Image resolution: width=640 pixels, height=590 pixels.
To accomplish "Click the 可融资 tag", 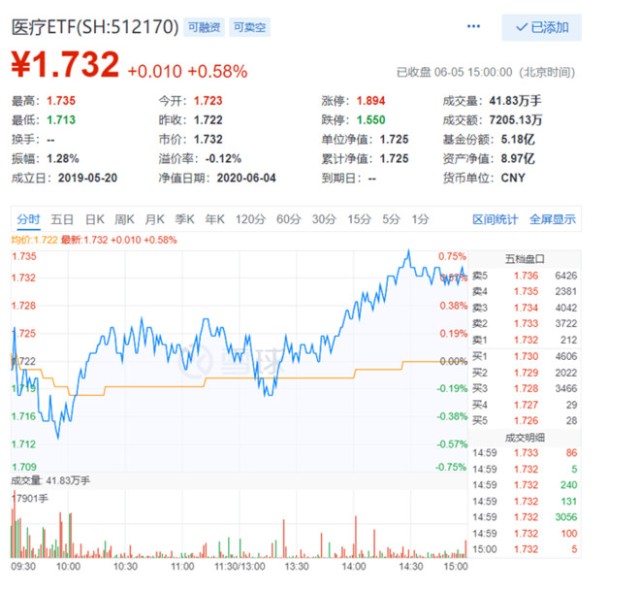I will pyautogui.click(x=206, y=28).
